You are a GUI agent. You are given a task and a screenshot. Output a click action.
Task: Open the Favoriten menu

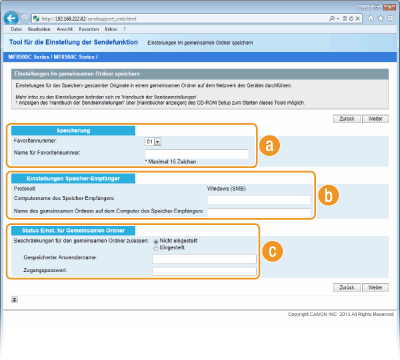tap(89, 29)
